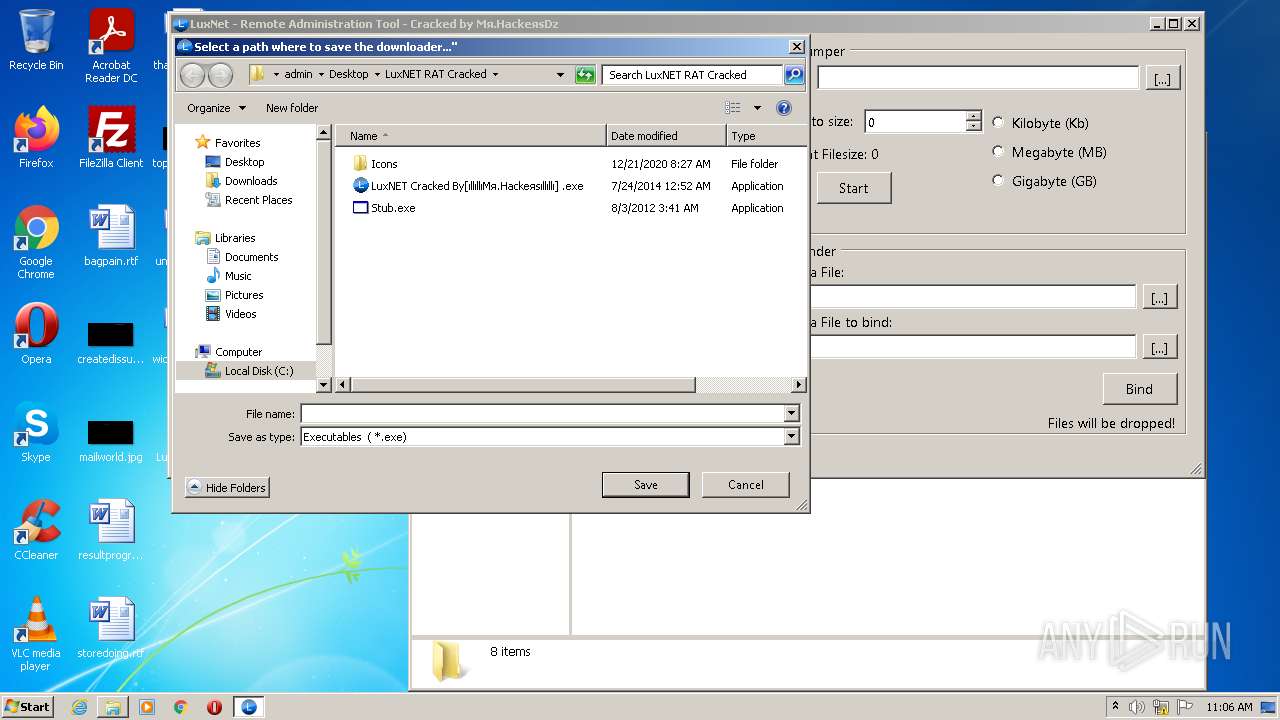Go to Downloads in Favorites

point(251,181)
